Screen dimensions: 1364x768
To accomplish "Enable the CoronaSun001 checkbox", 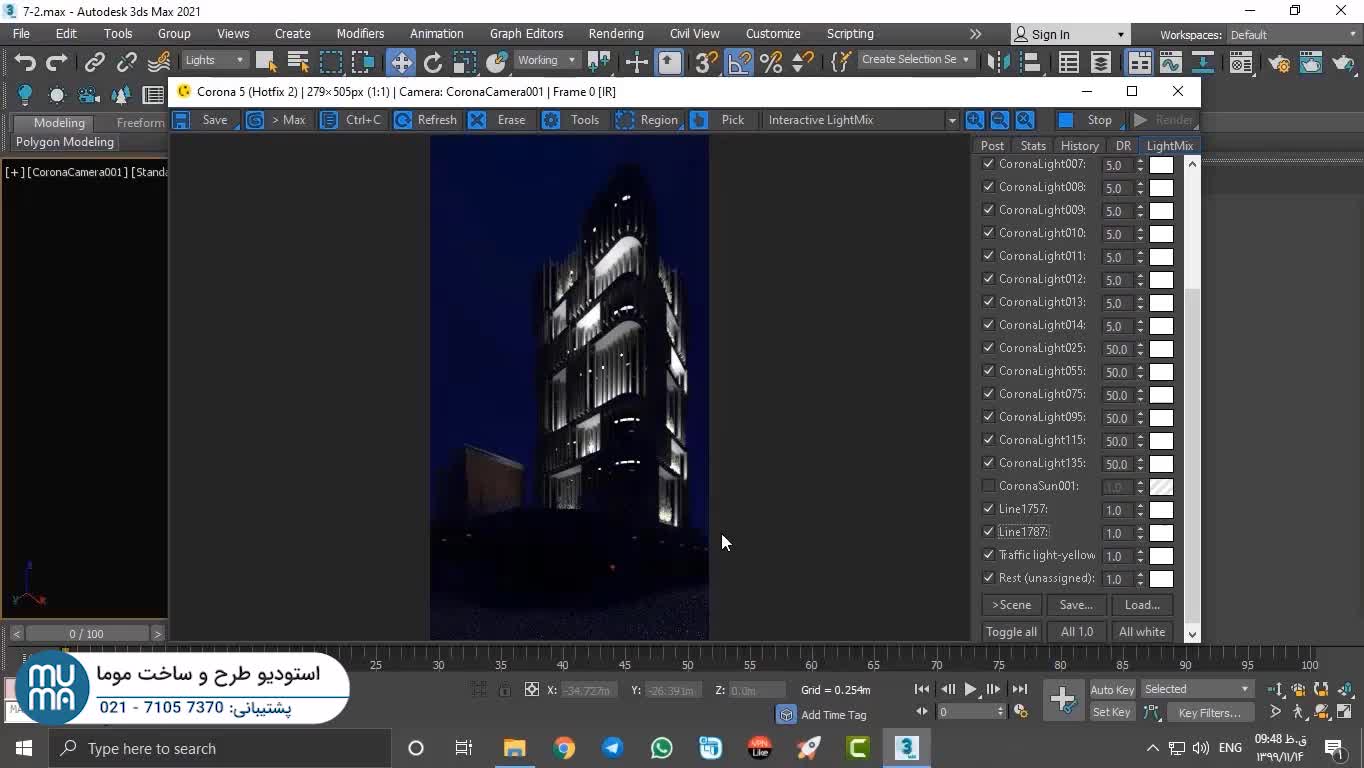I will tap(989, 486).
